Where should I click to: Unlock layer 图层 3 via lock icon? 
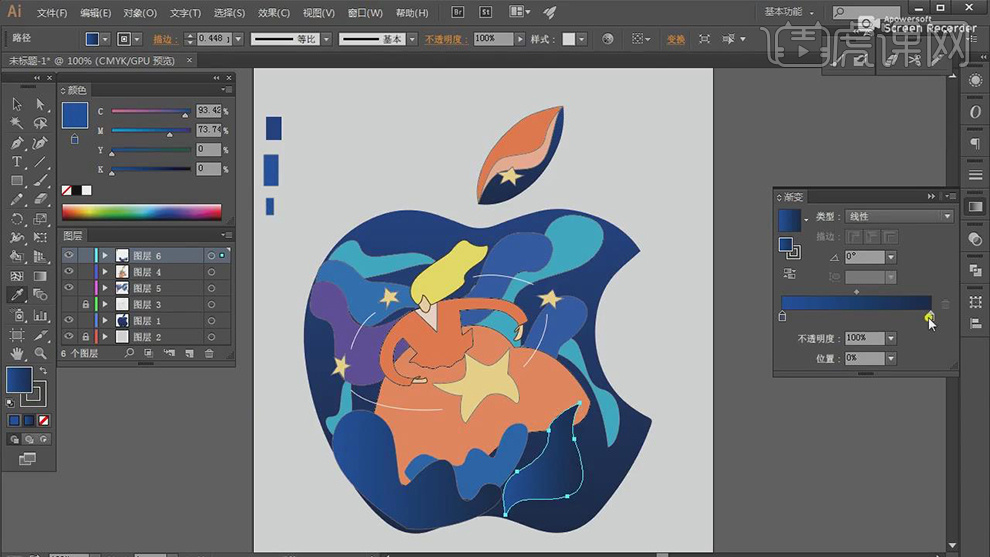[x=86, y=304]
